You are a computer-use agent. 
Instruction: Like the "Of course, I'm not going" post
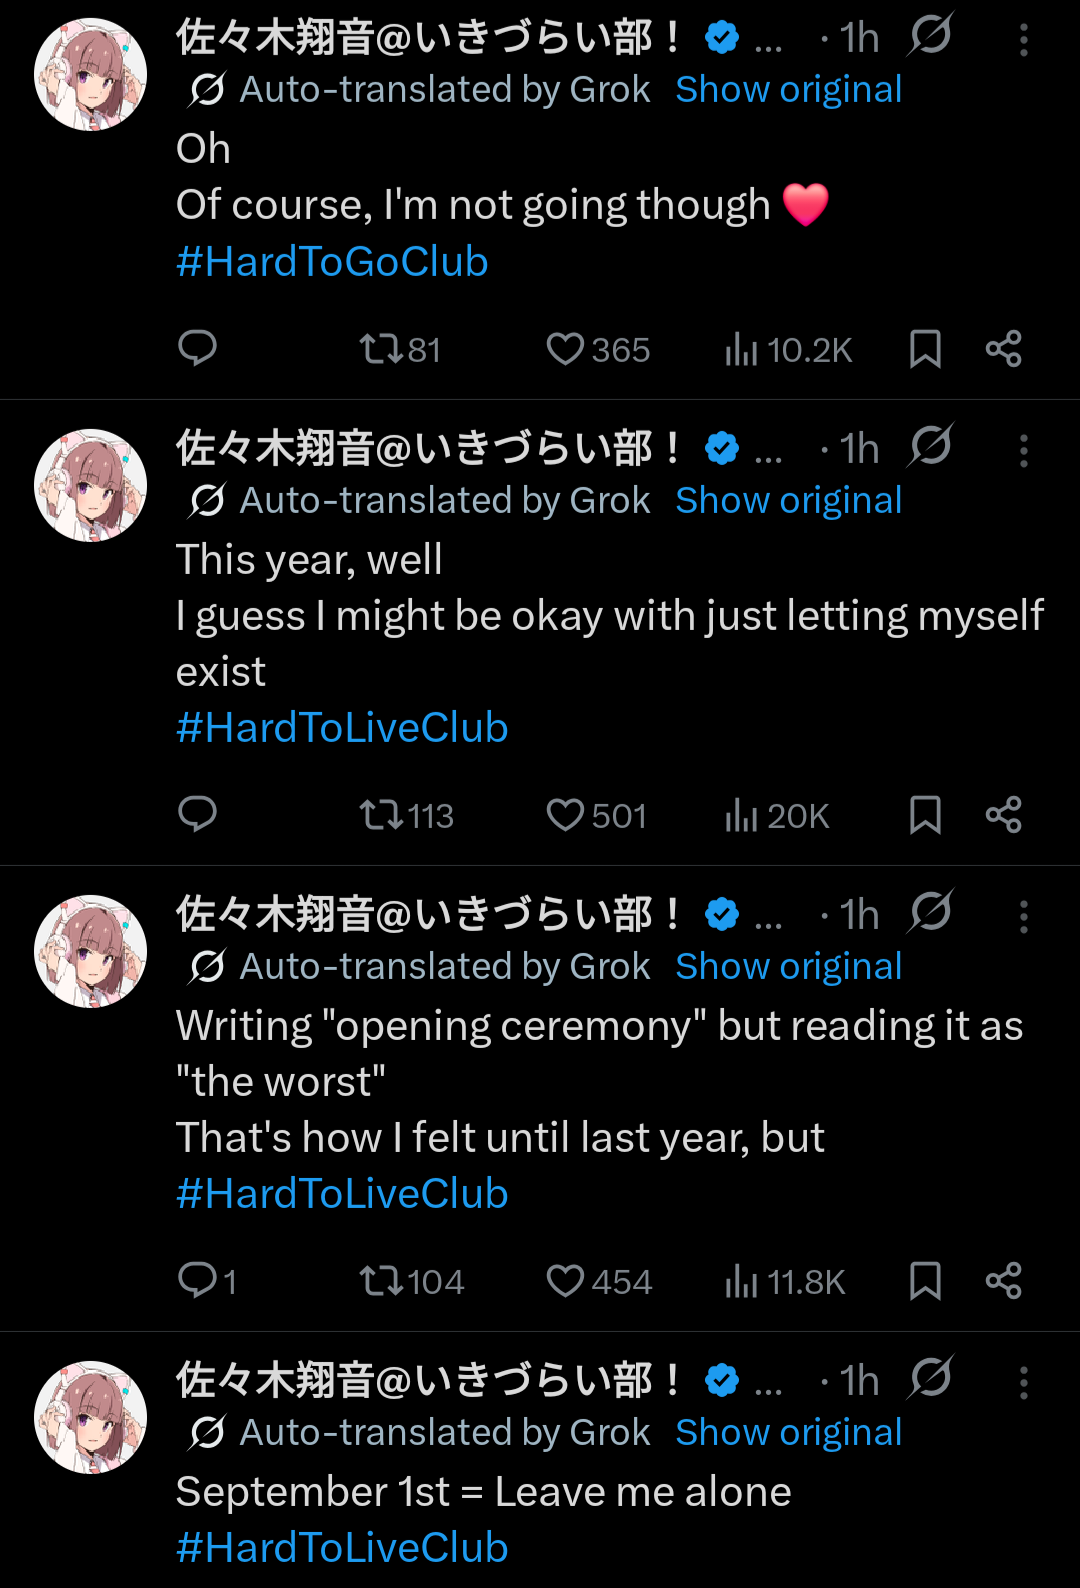pos(598,349)
